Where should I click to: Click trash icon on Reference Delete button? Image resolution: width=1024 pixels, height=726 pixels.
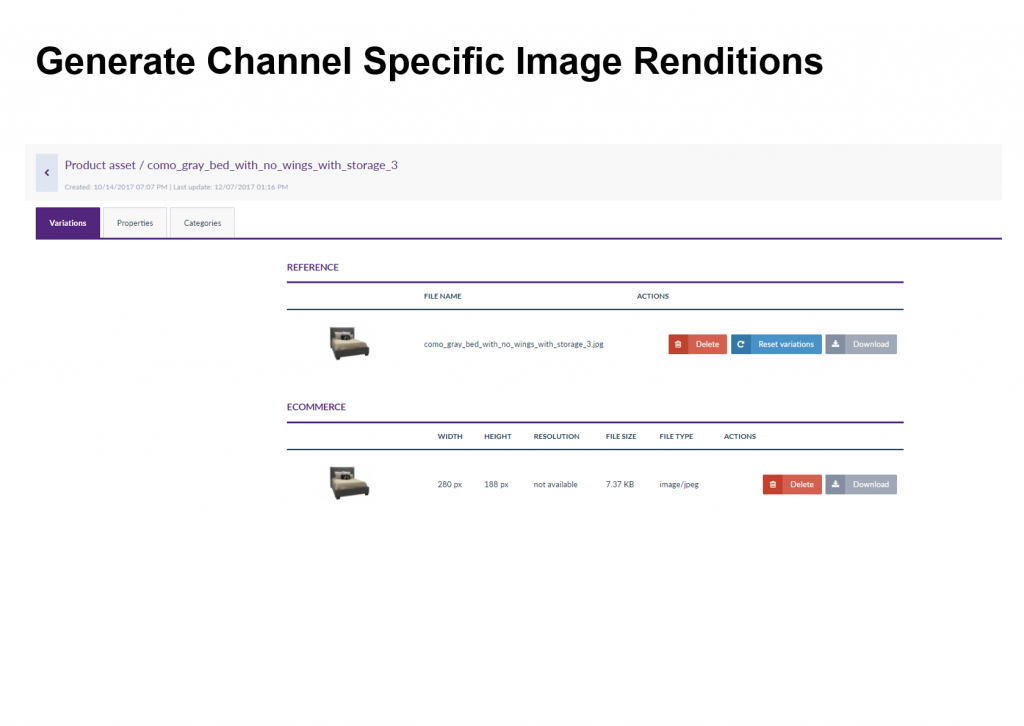tap(678, 344)
